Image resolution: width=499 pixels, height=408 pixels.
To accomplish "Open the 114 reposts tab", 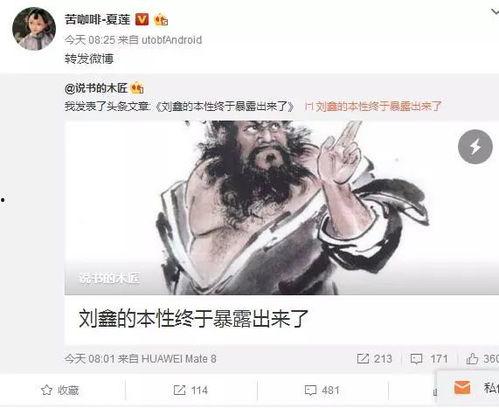I will [191, 390].
